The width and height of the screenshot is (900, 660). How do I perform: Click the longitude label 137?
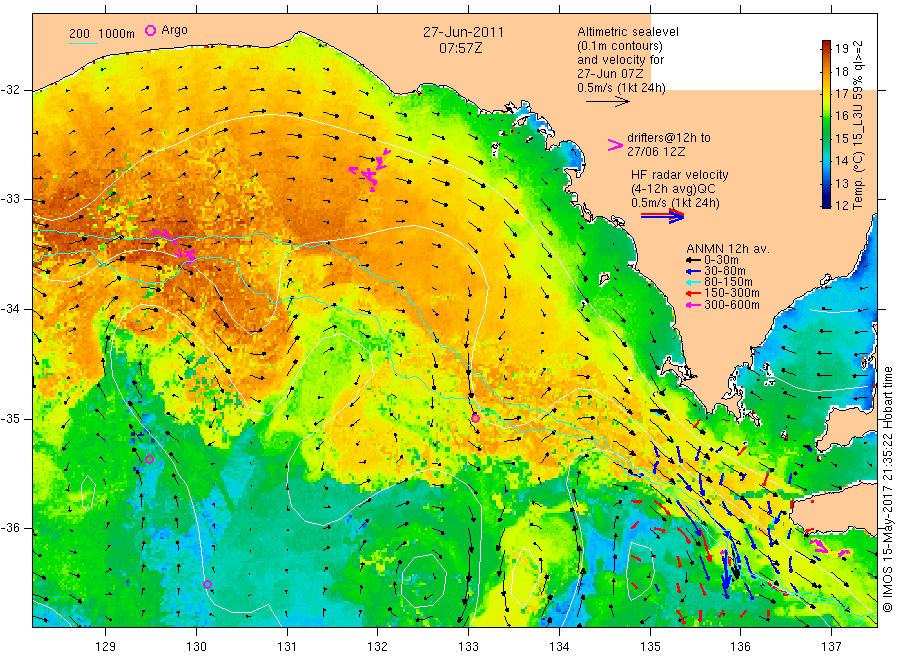point(831,647)
